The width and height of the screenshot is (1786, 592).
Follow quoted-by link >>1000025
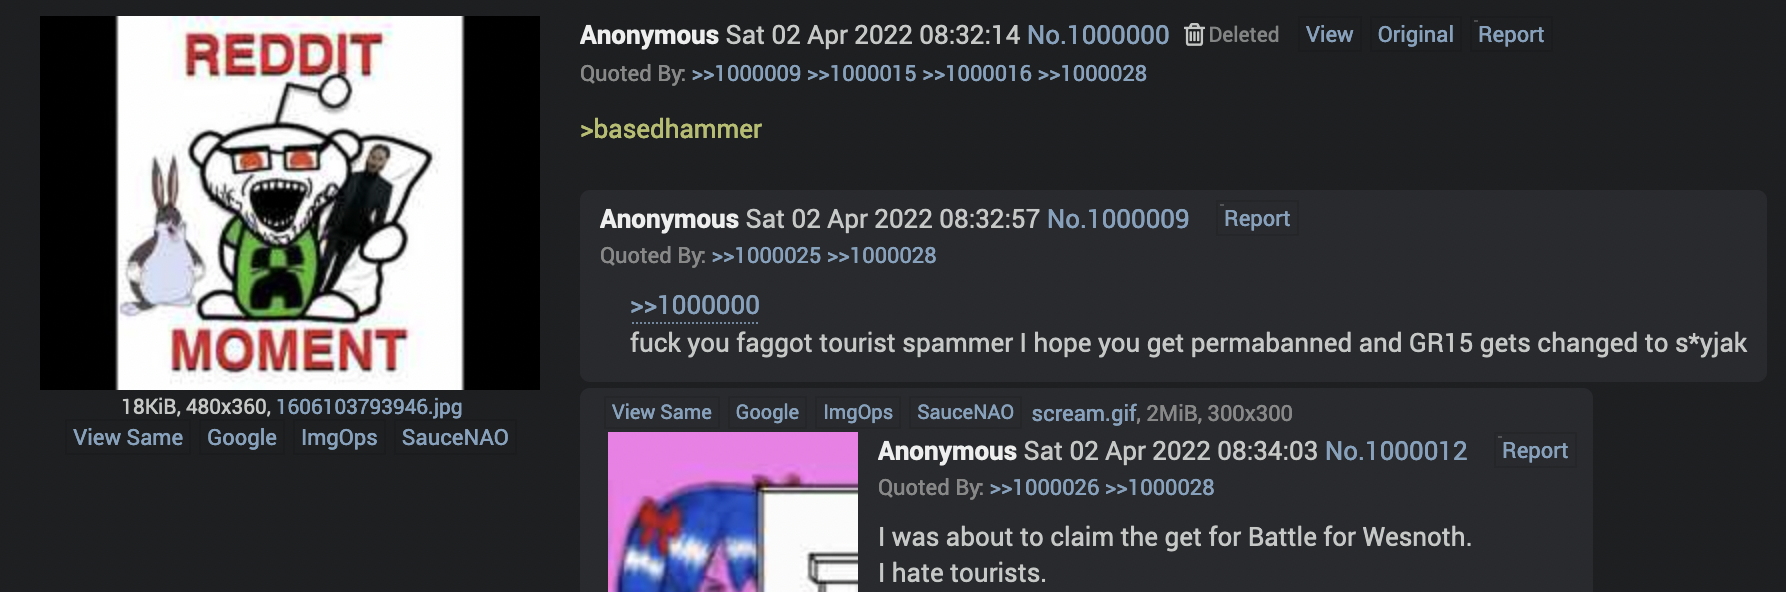tap(766, 256)
